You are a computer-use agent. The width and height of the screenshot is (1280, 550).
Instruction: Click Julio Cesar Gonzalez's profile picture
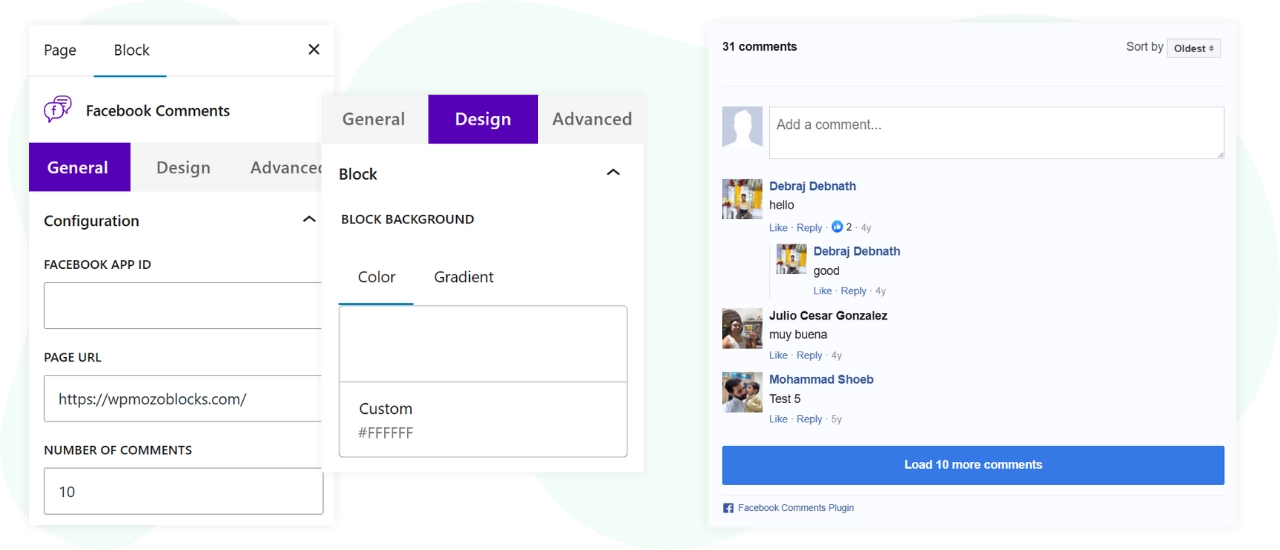tap(742, 328)
